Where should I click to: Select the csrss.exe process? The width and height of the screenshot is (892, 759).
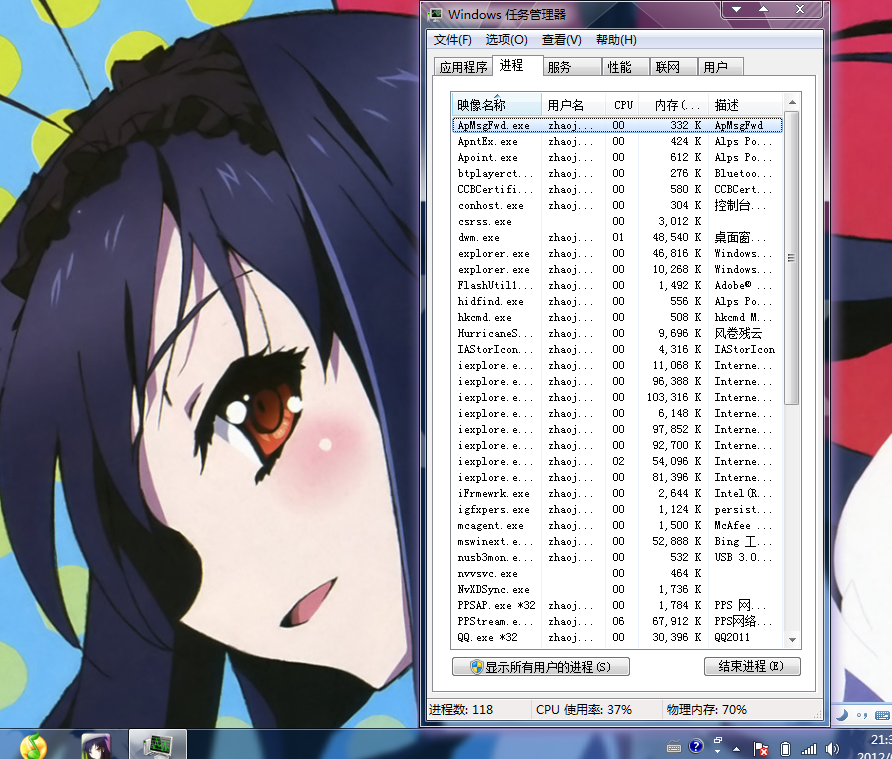tap(617, 221)
